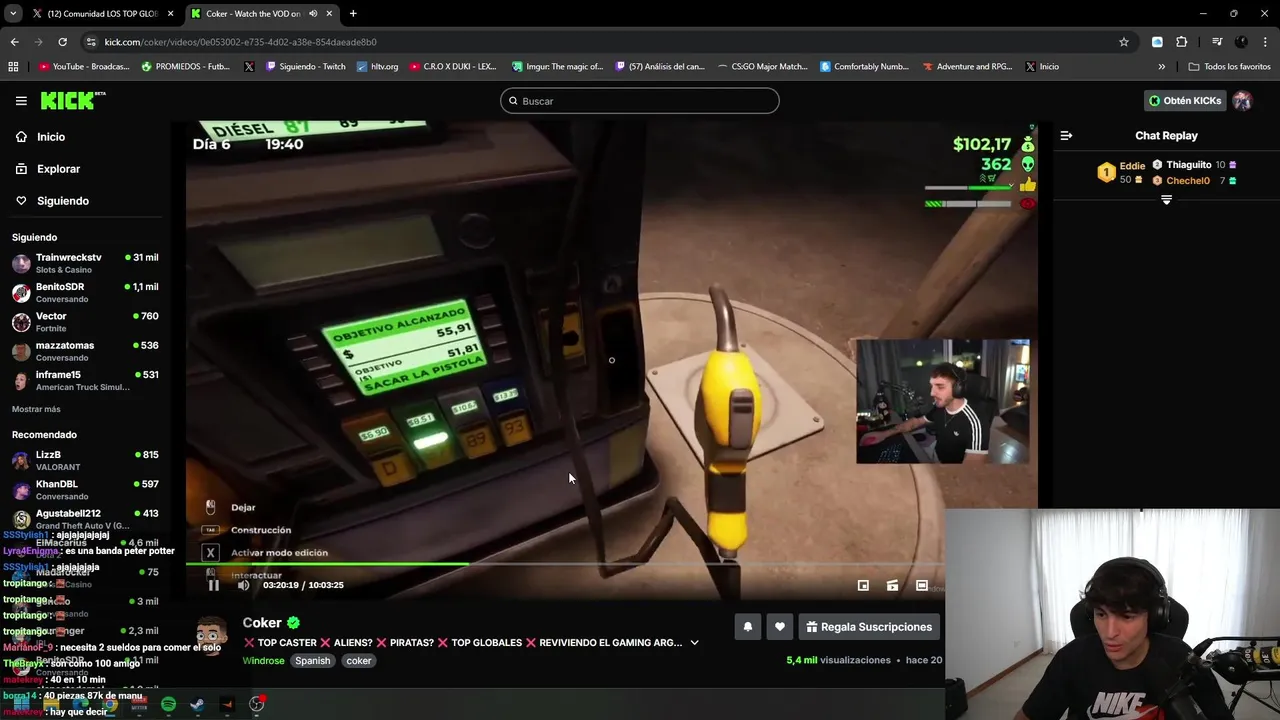Open the Agustabell212 recommended channel
Viewport: 1280px width, 720px height.
point(85,519)
